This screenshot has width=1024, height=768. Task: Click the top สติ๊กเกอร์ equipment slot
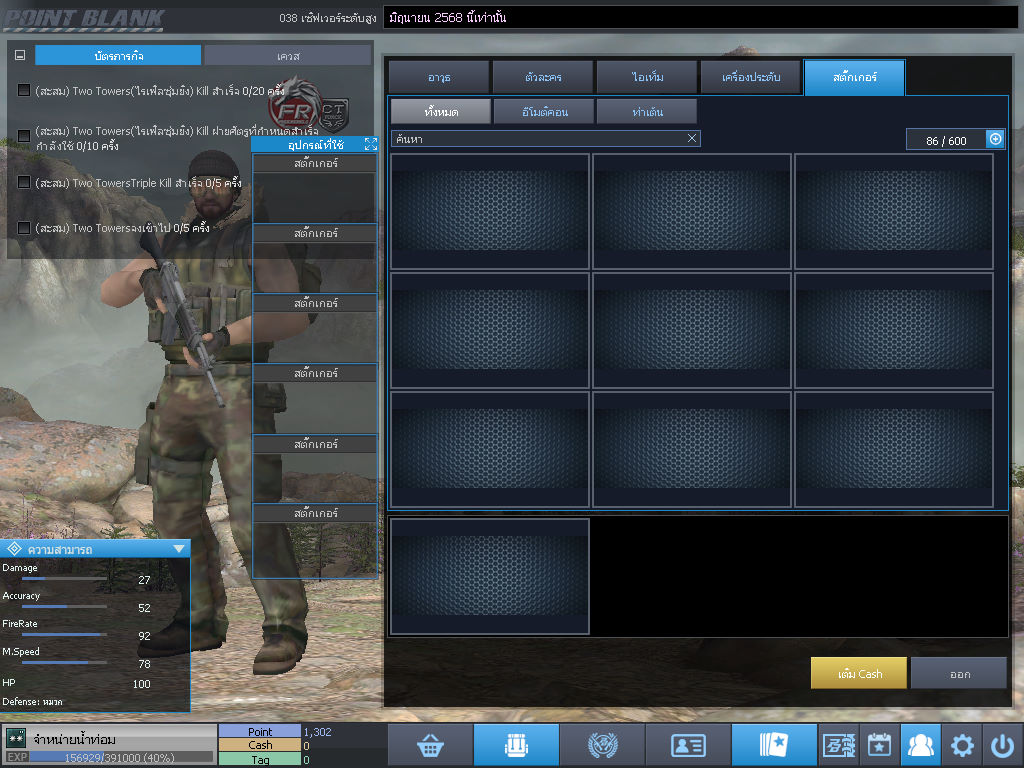(x=315, y=188)
